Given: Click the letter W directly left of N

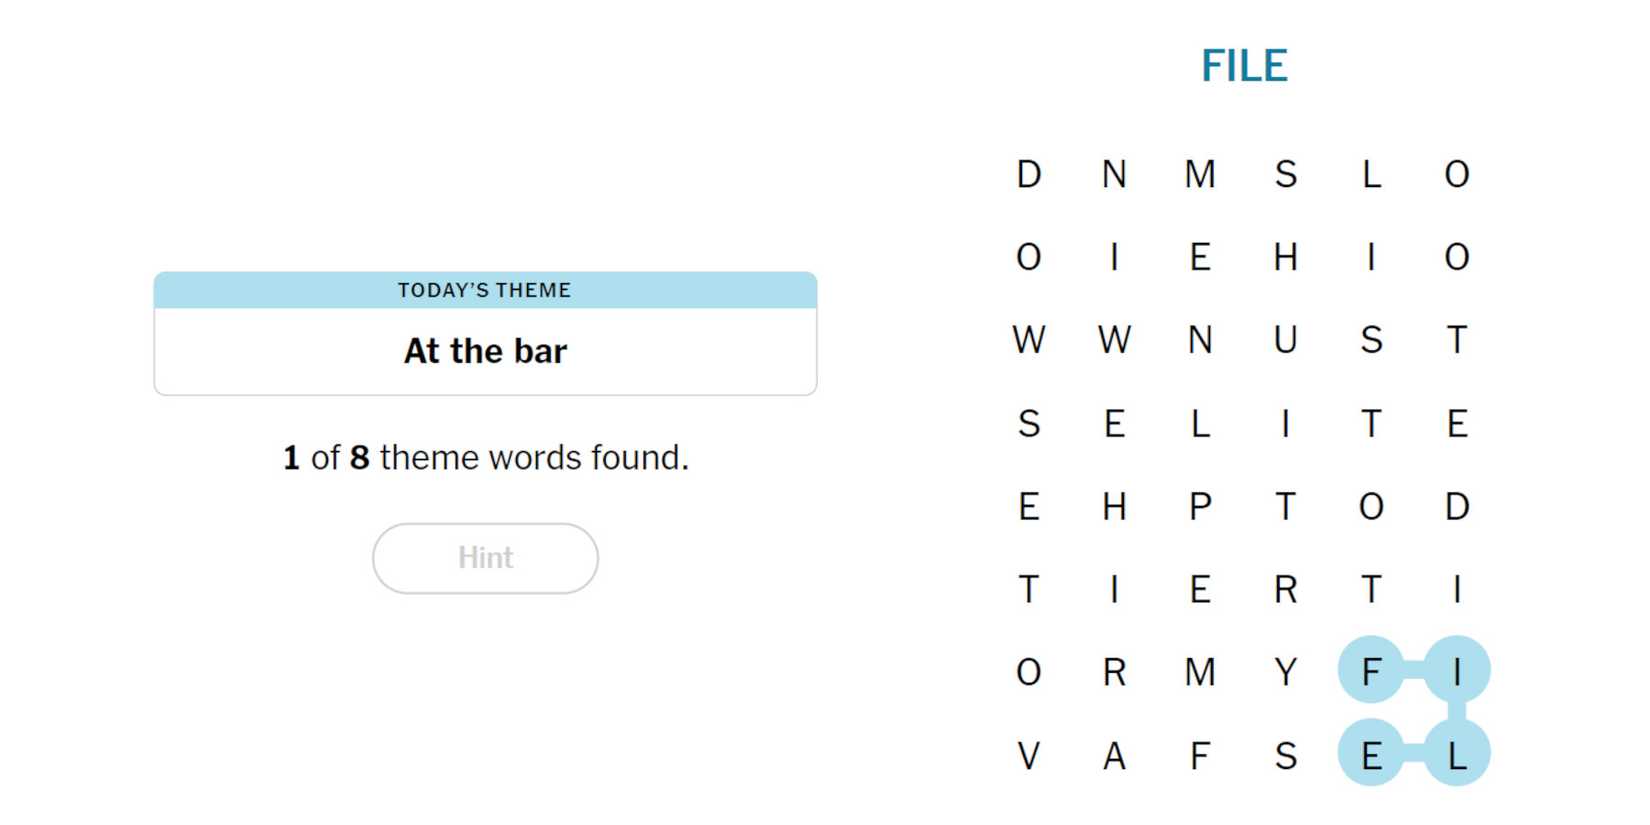Looking at the screenshot, I should pyautogui.click(x=1114, y=341).
